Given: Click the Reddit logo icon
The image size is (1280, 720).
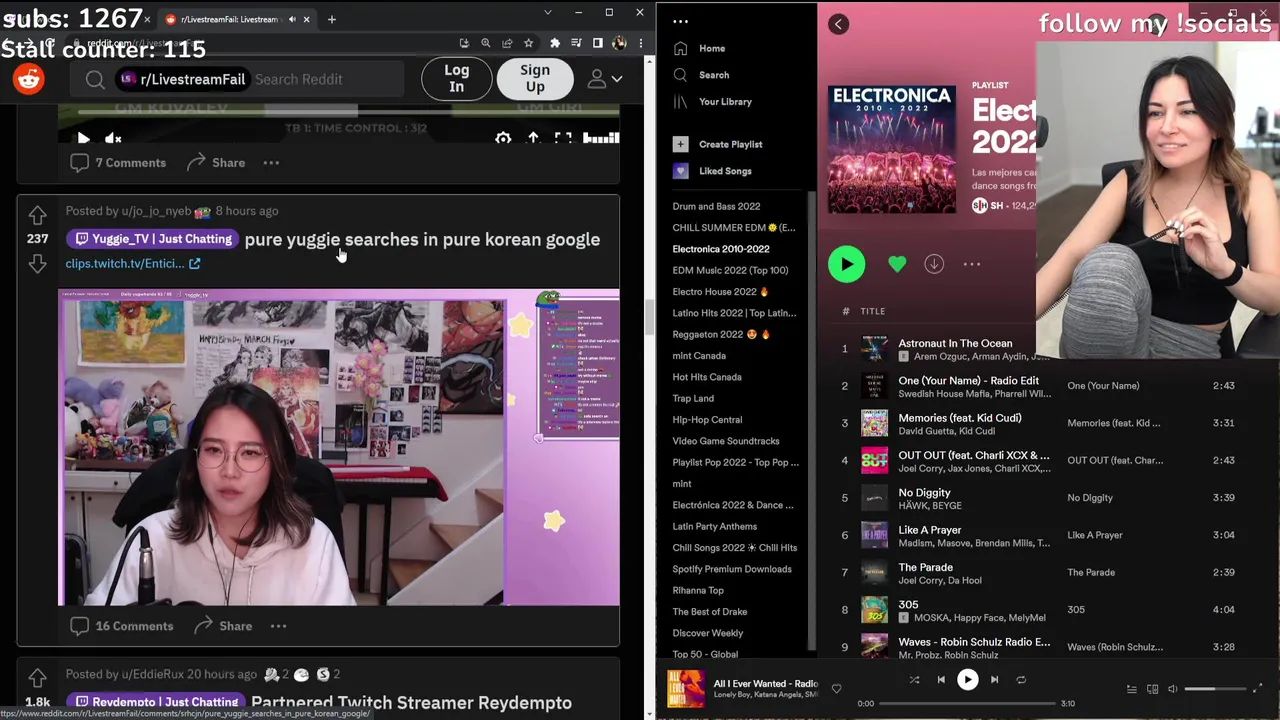Looking at the screenshot, I should 29,79.
